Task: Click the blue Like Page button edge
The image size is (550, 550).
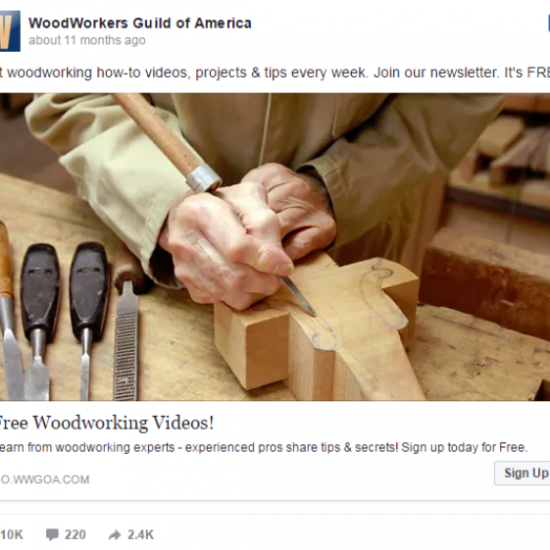Action: [549, 23]
